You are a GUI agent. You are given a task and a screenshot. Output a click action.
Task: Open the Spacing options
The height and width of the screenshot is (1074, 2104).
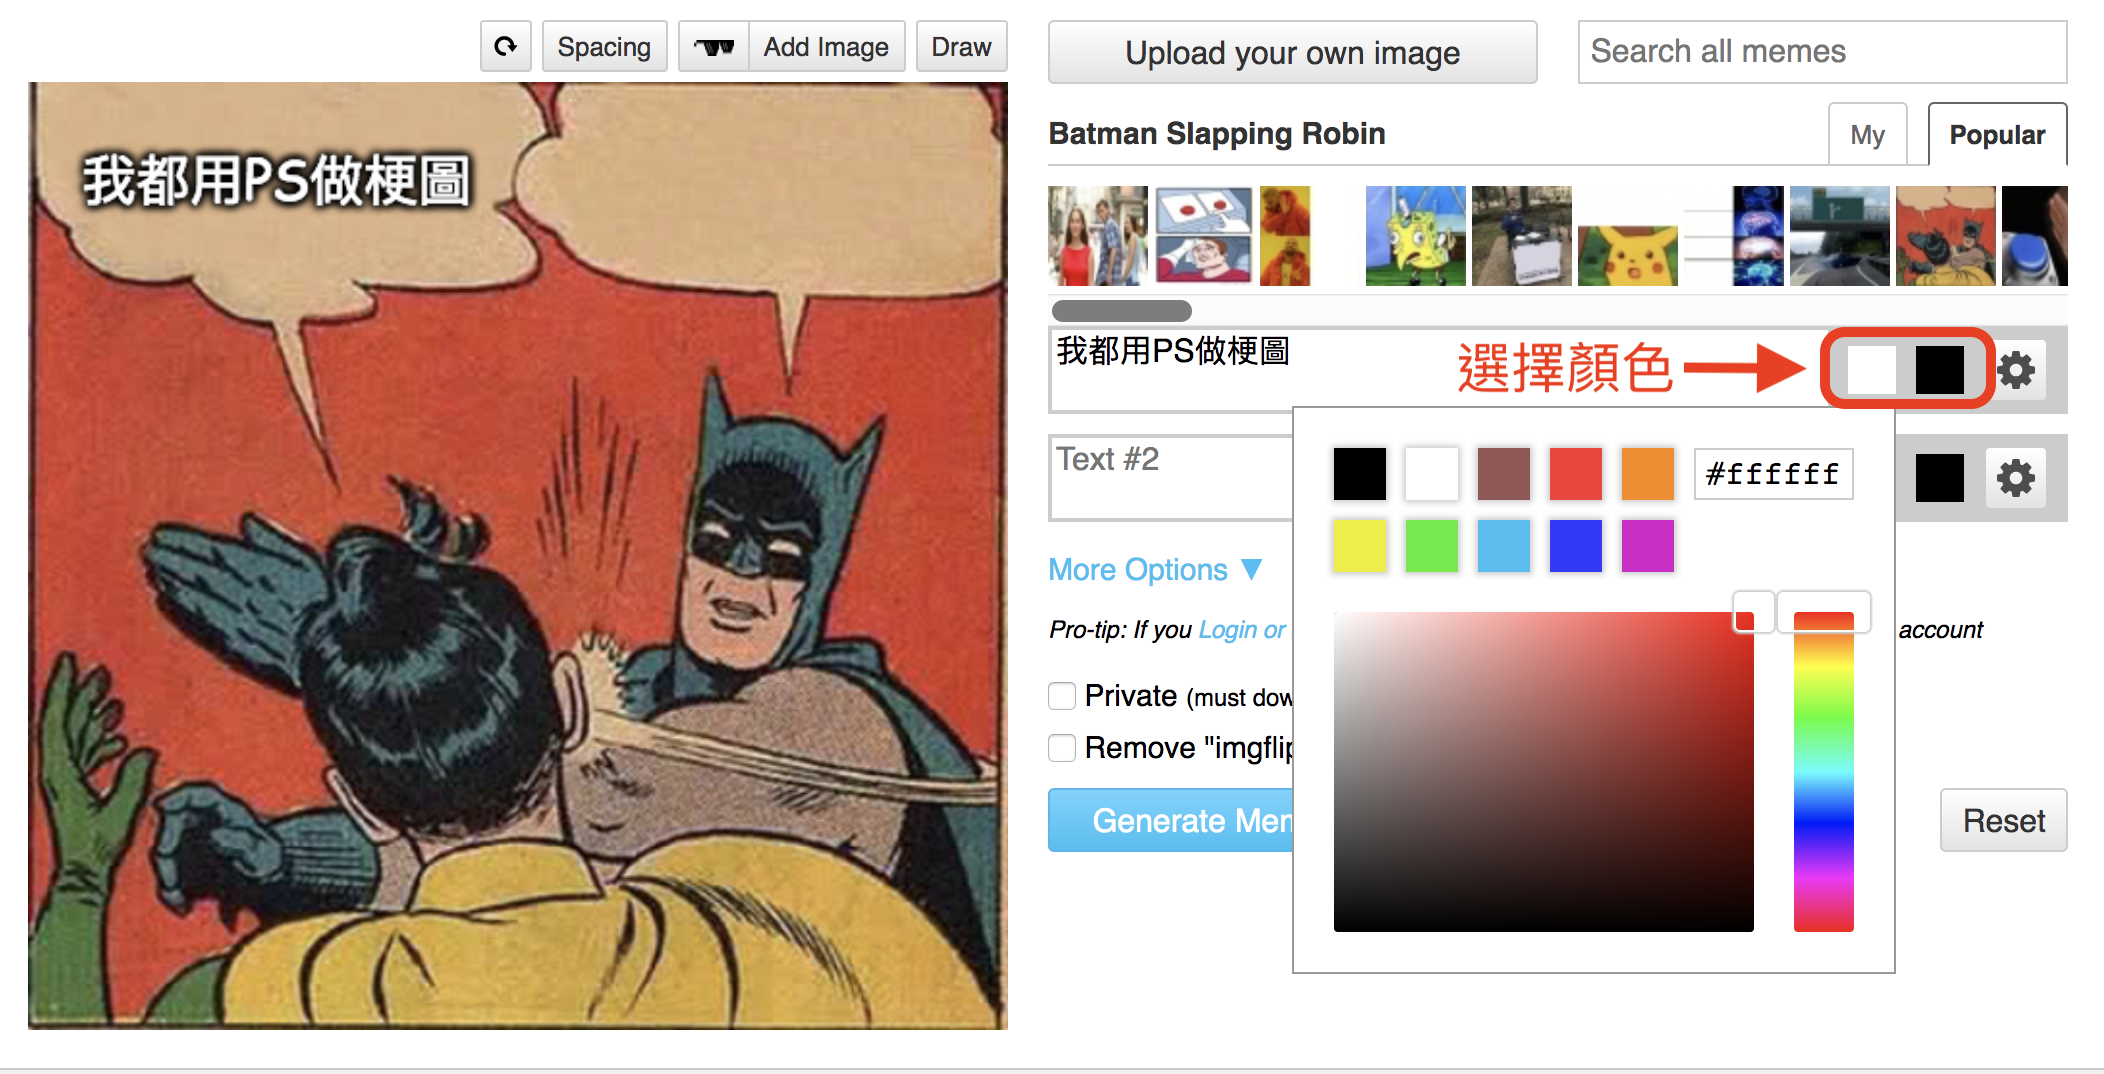pyautogui.click(x=604, y=47)
